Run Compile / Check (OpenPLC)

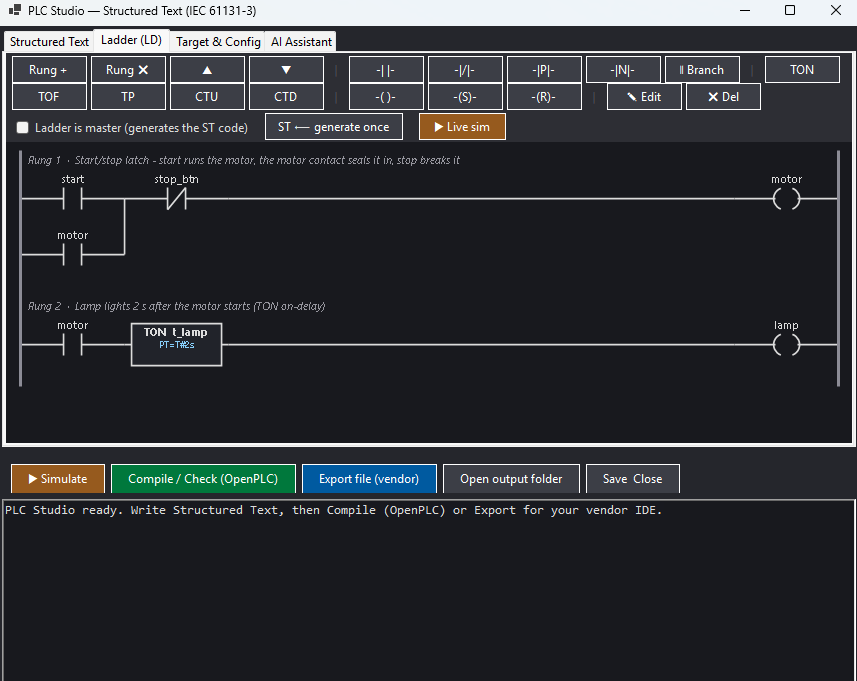pos(203,479)
